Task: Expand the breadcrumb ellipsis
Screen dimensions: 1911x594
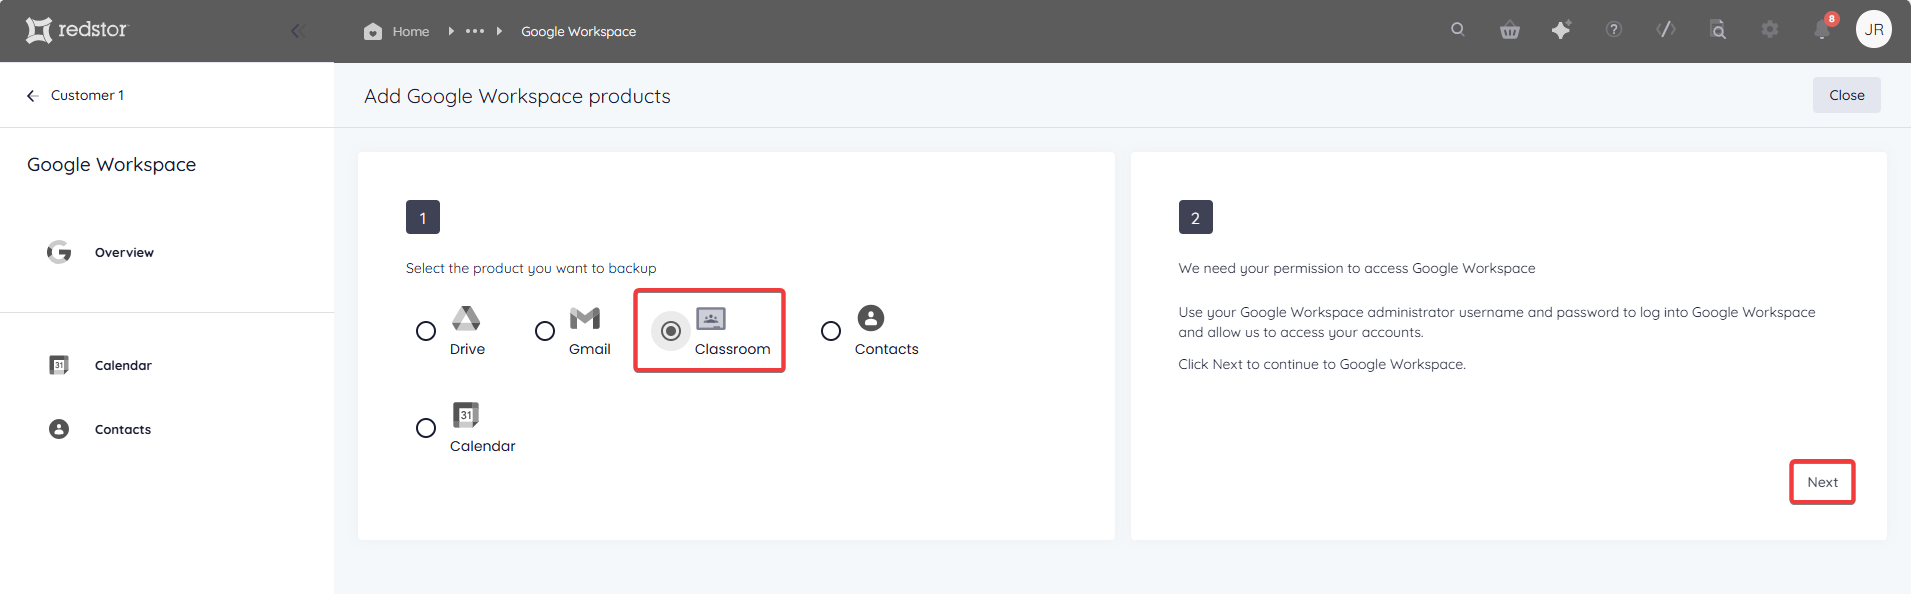Action: (475, 32)
